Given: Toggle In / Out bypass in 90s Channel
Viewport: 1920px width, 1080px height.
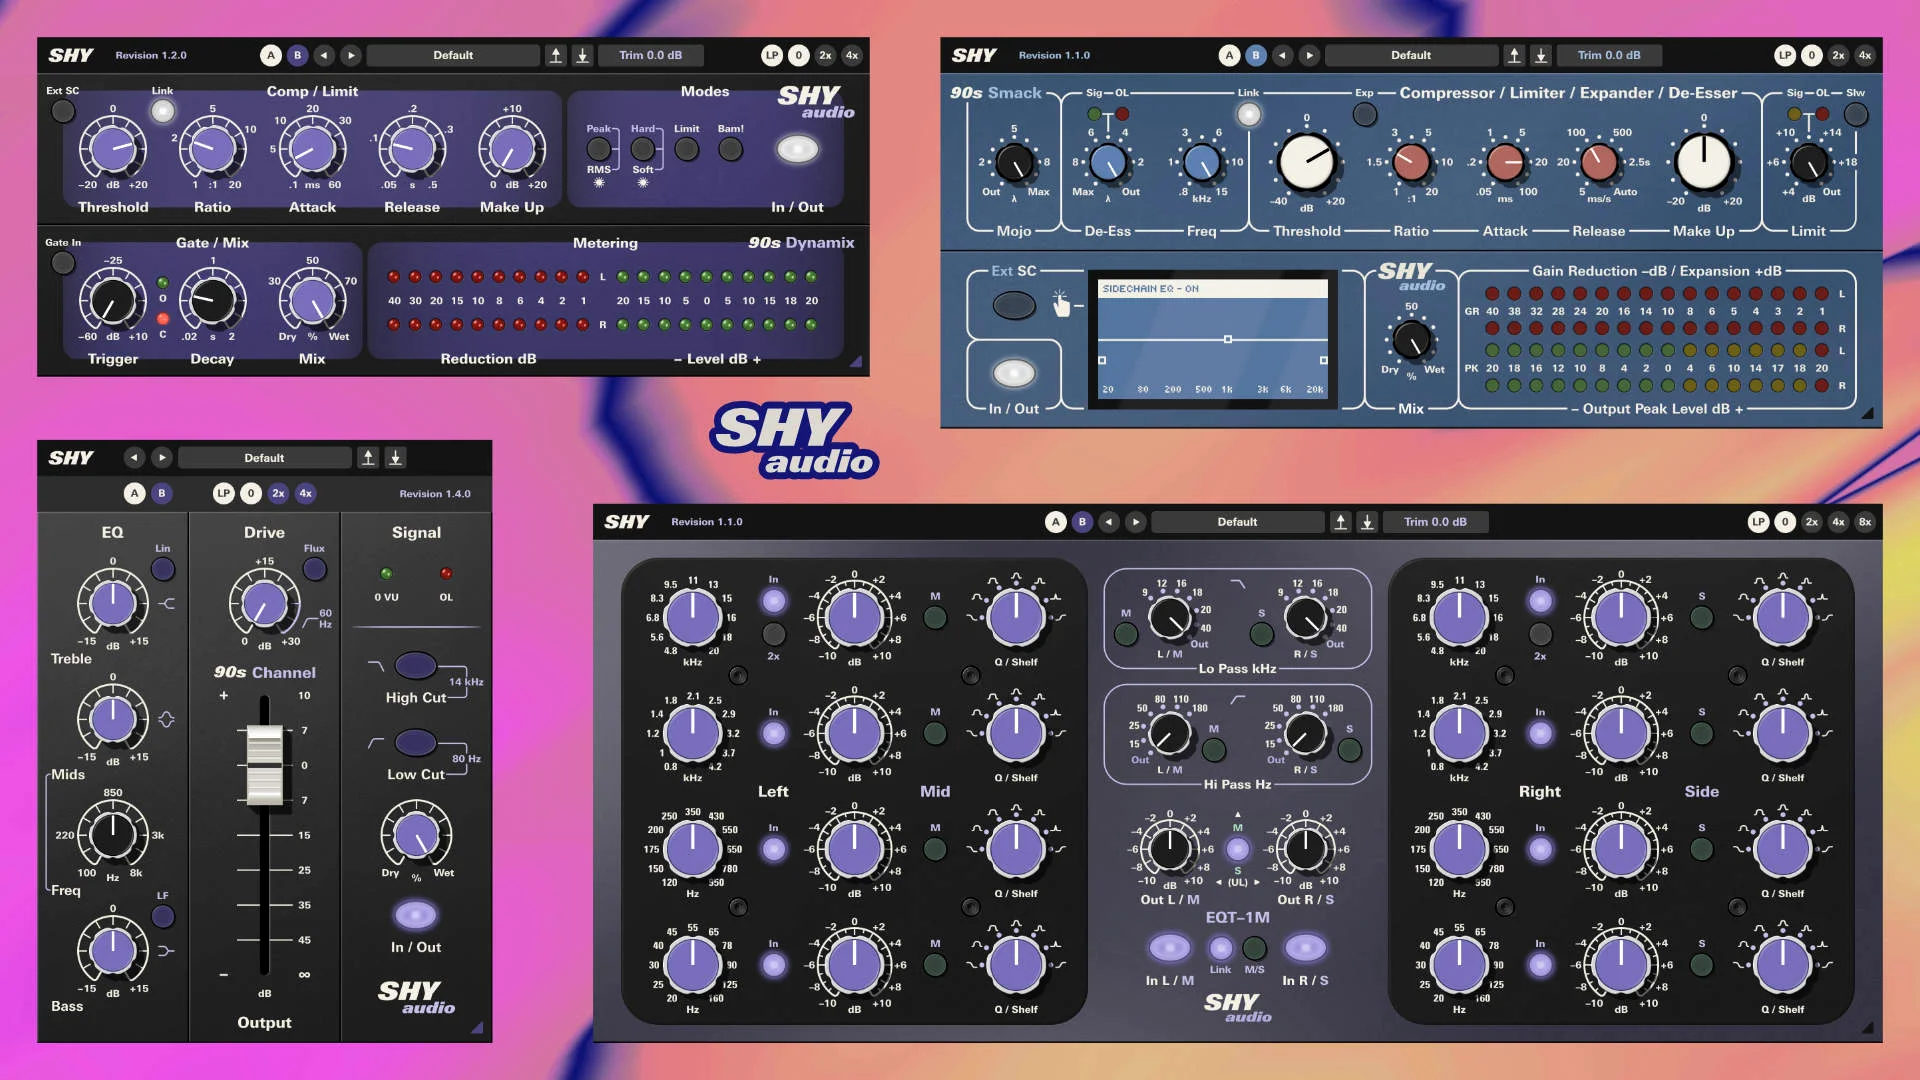Looking at the screenshot, I should pos(415,914).
